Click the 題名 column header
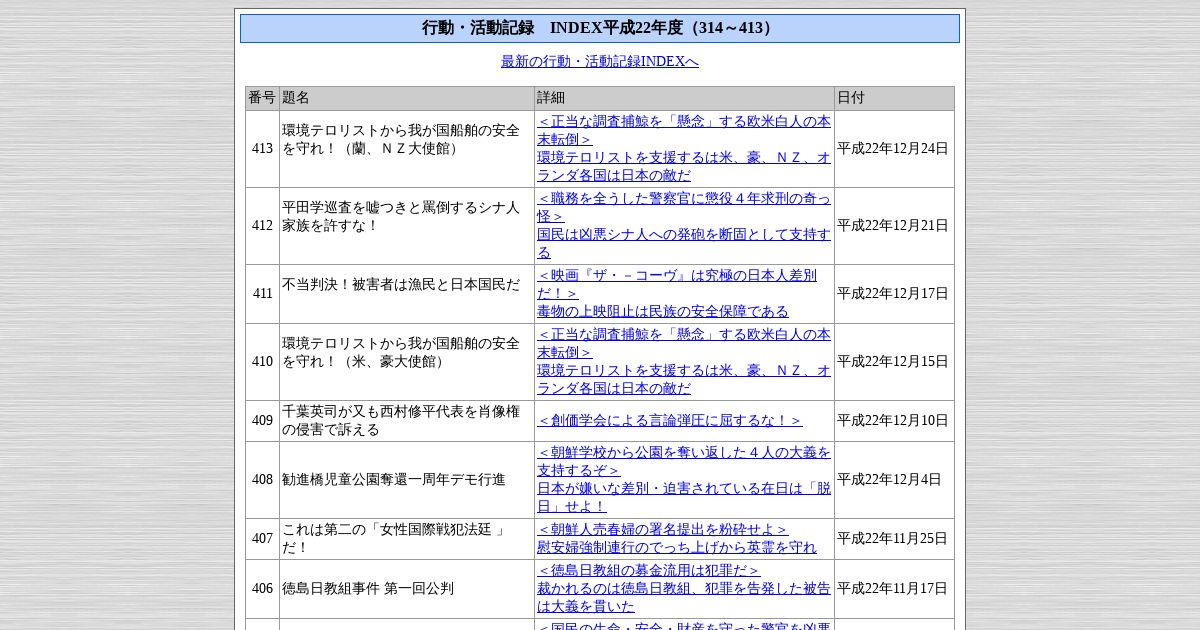 407,98
